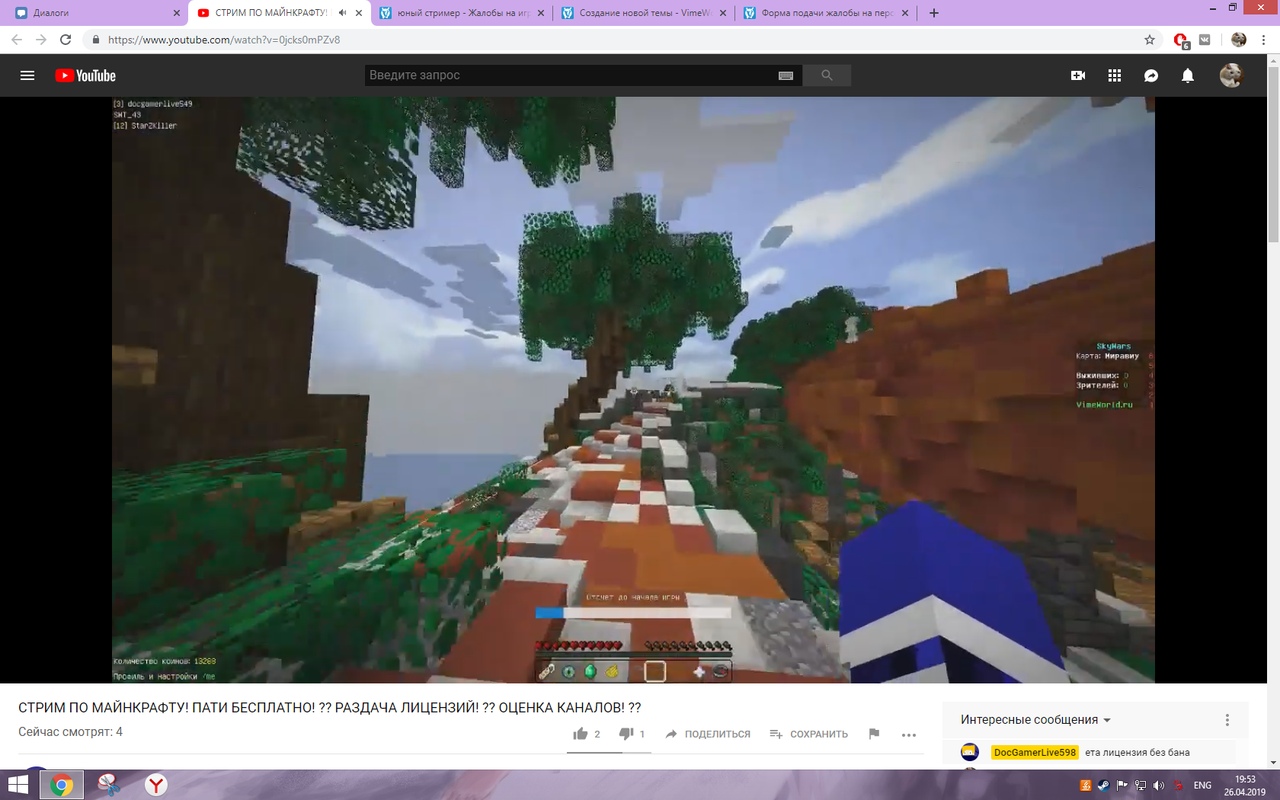
Task: Open the on-screen keyboard in search box
Action: 786,76
